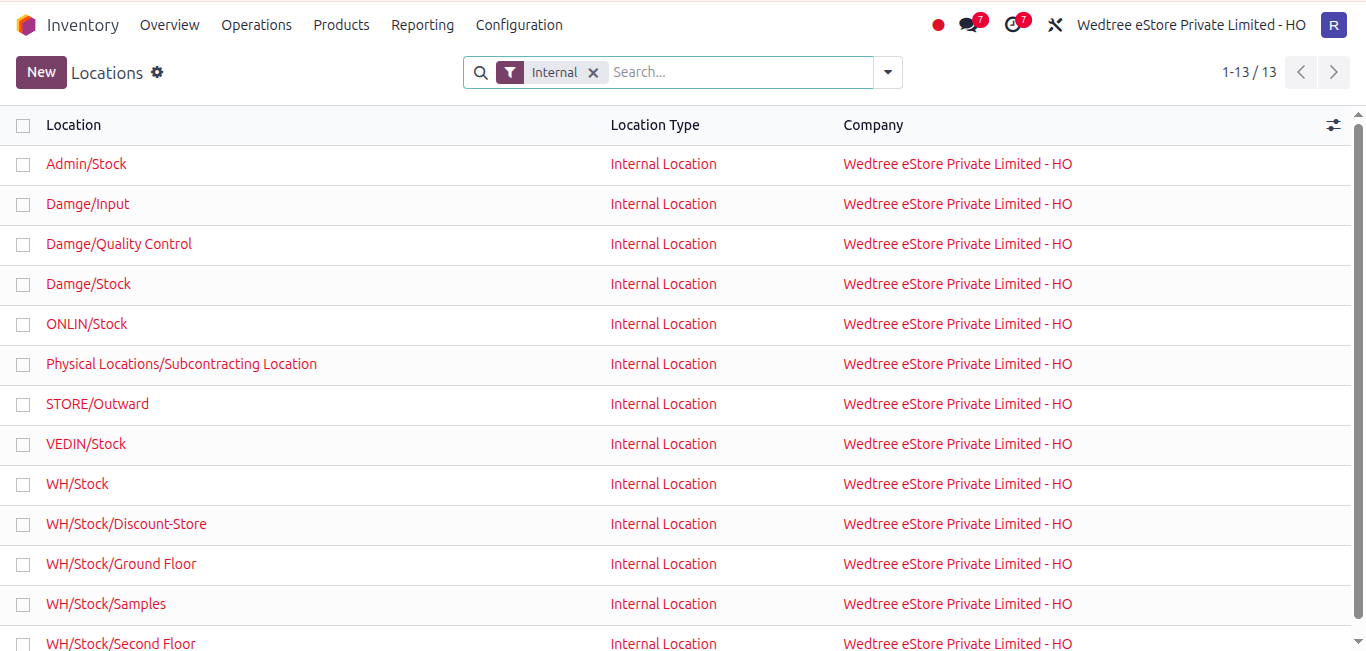Select all locations header checkbox
1366x651 pixels.
(x=23, y=125)
